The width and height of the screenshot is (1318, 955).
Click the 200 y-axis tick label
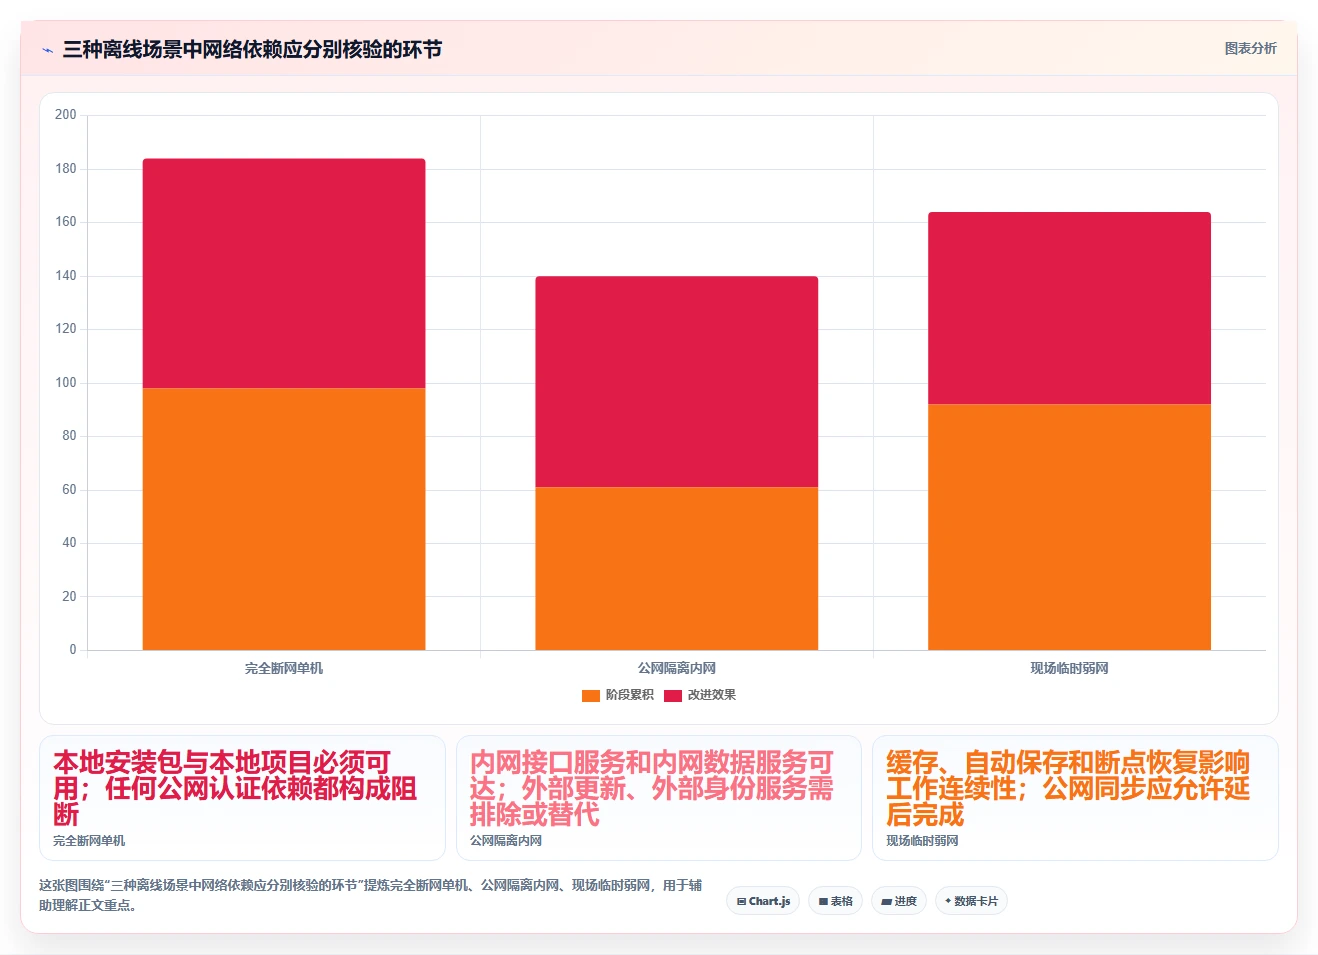pos(66,115)
